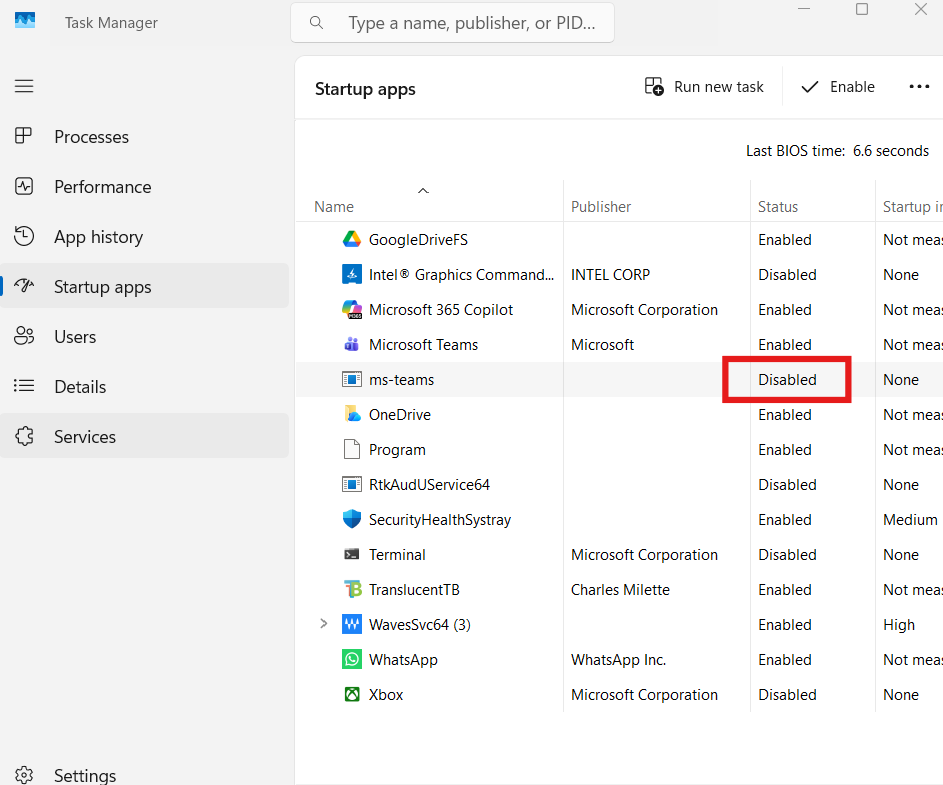Screen dimensions: 943x785
Task: Click the SecurityHealthSystray shield icon
Action: tap(352, 519)
